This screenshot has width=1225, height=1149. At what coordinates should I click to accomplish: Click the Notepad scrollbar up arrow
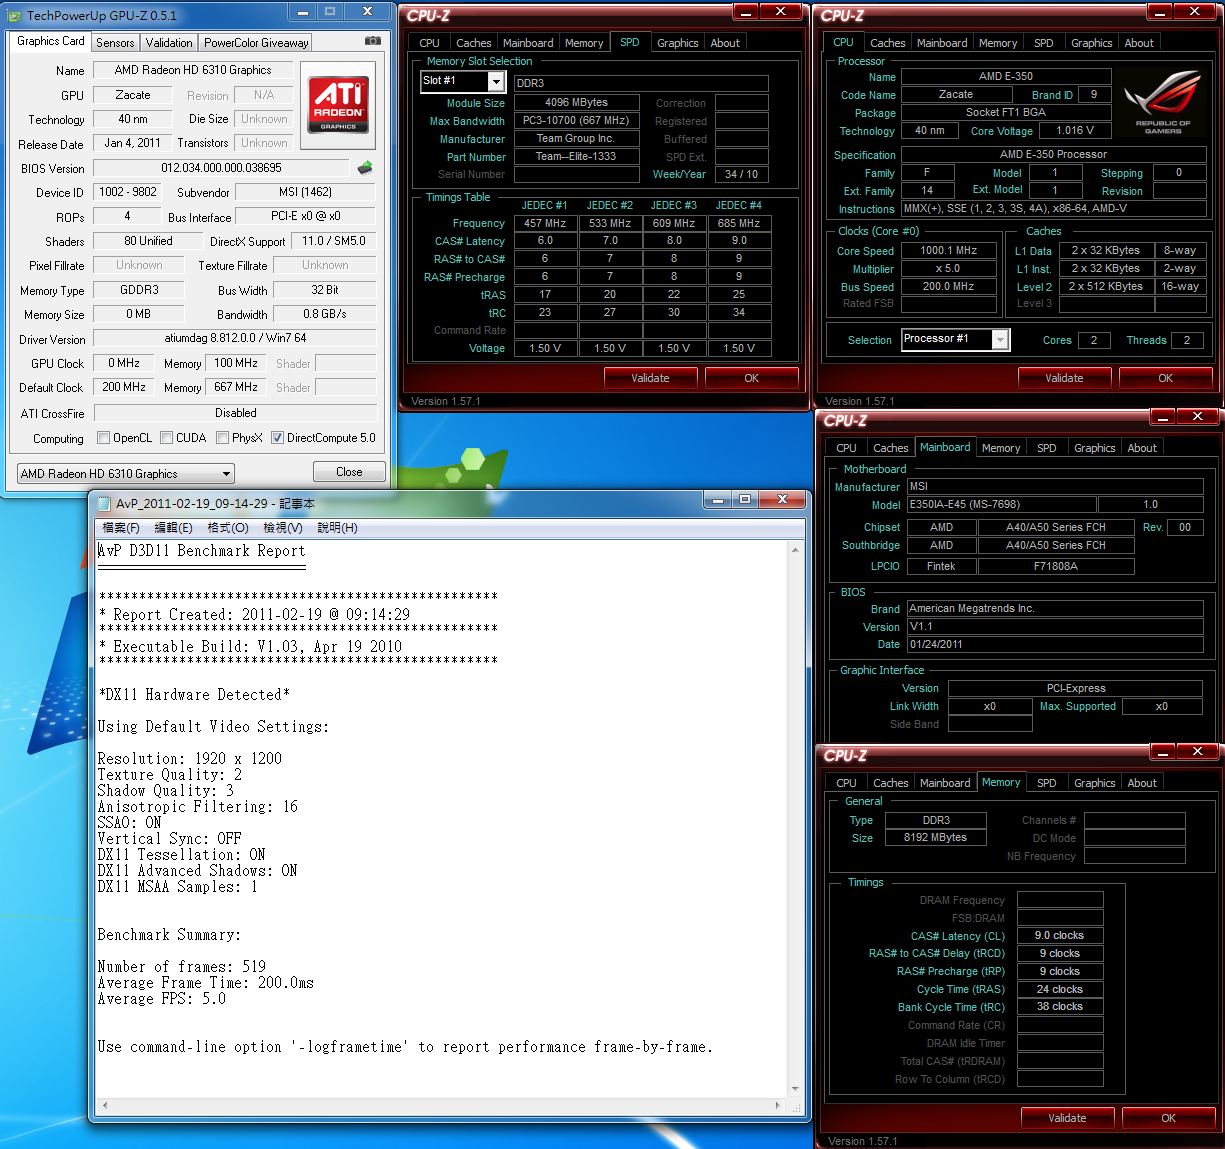click(796, 550)
